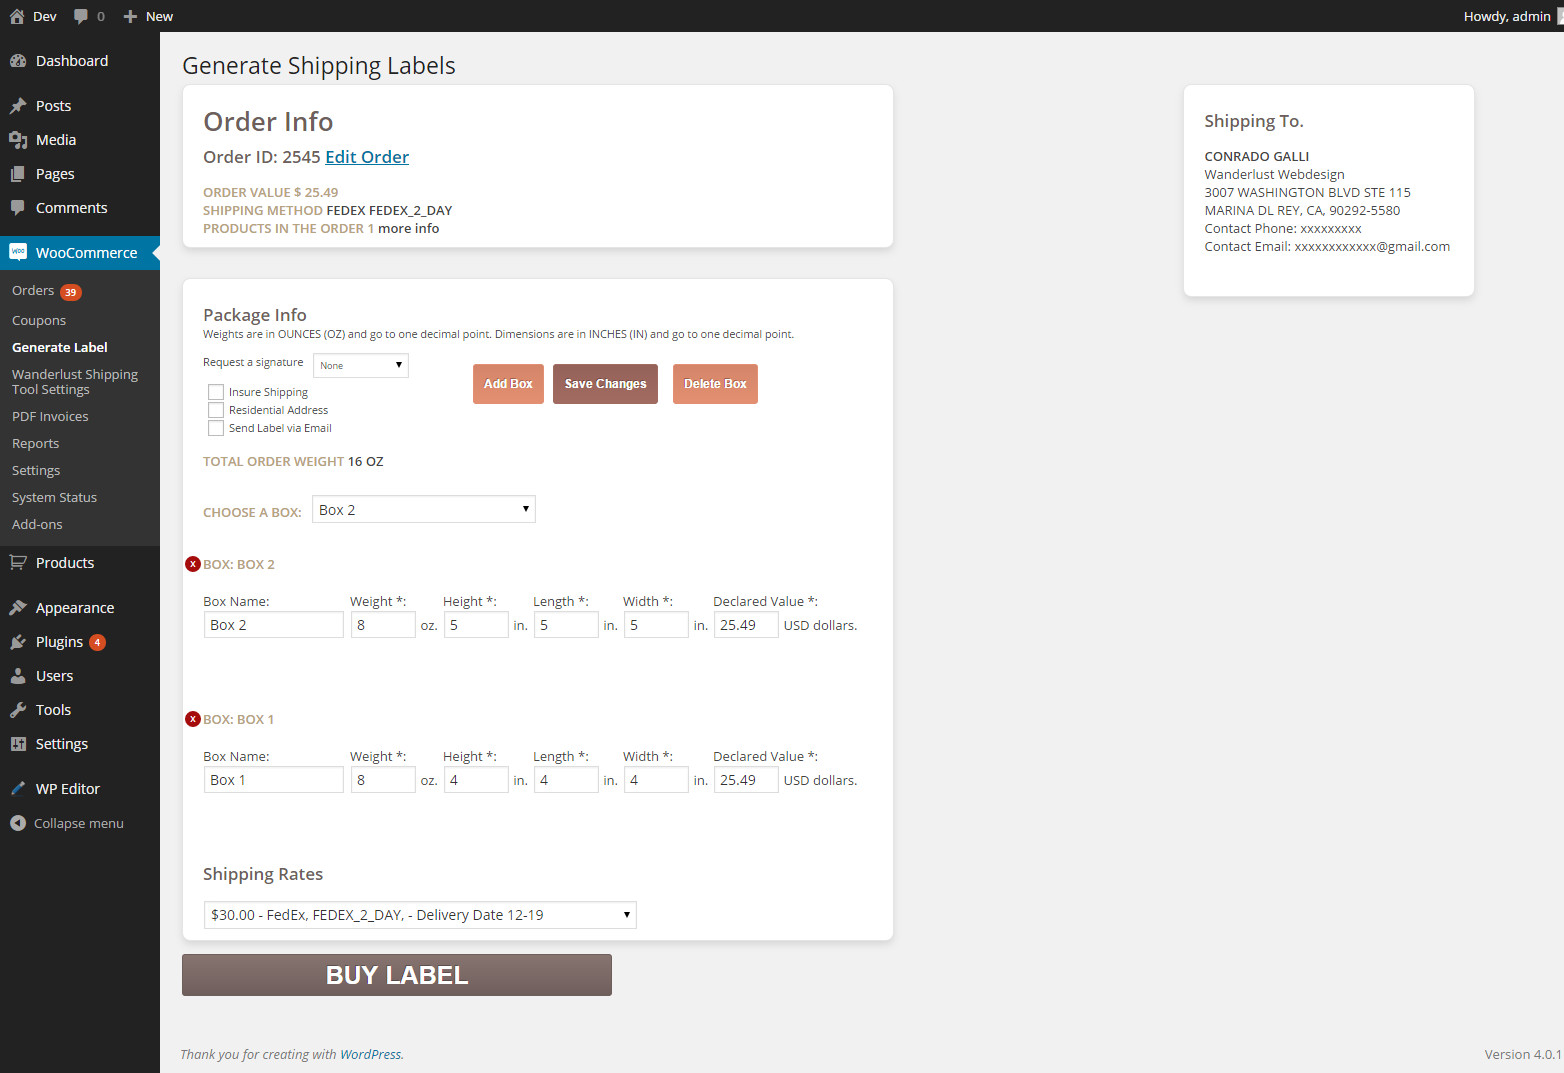Click the Dashboard gauge icon in sidebar
This screenshot has height=1073, width=1564.
(x=18, y=61)
